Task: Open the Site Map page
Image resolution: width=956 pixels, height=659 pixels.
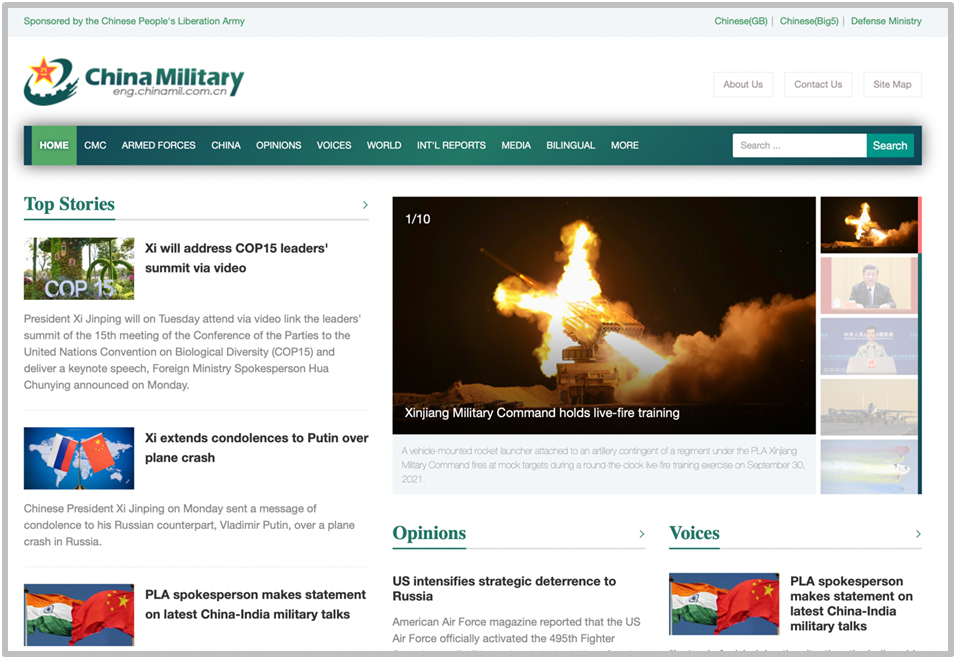Action: [x=893, y=85]
